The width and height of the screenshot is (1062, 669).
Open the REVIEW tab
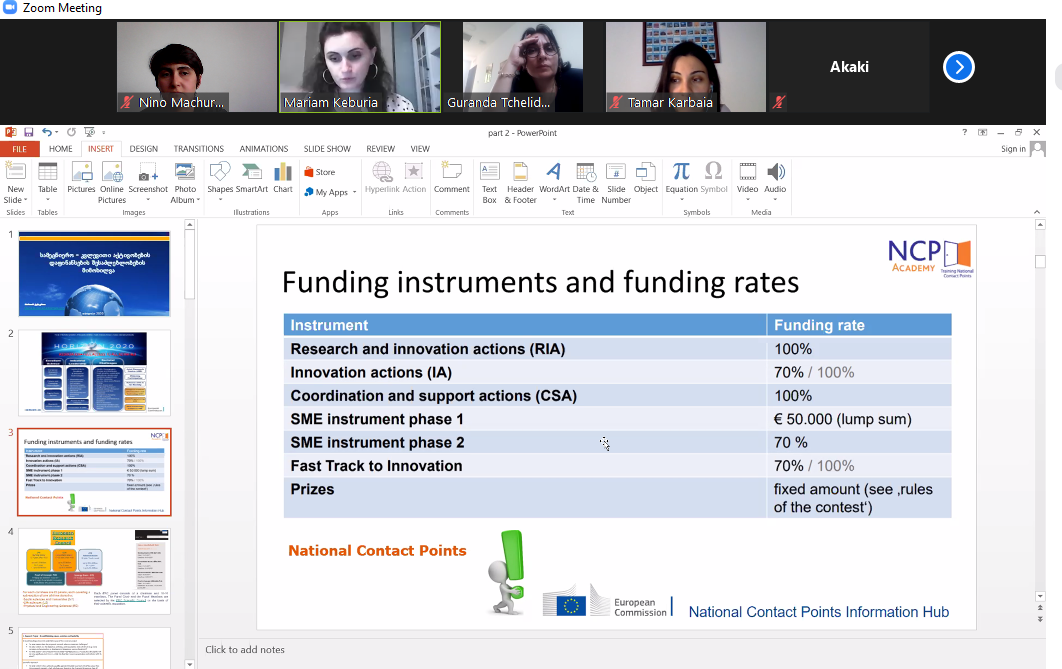380,149
